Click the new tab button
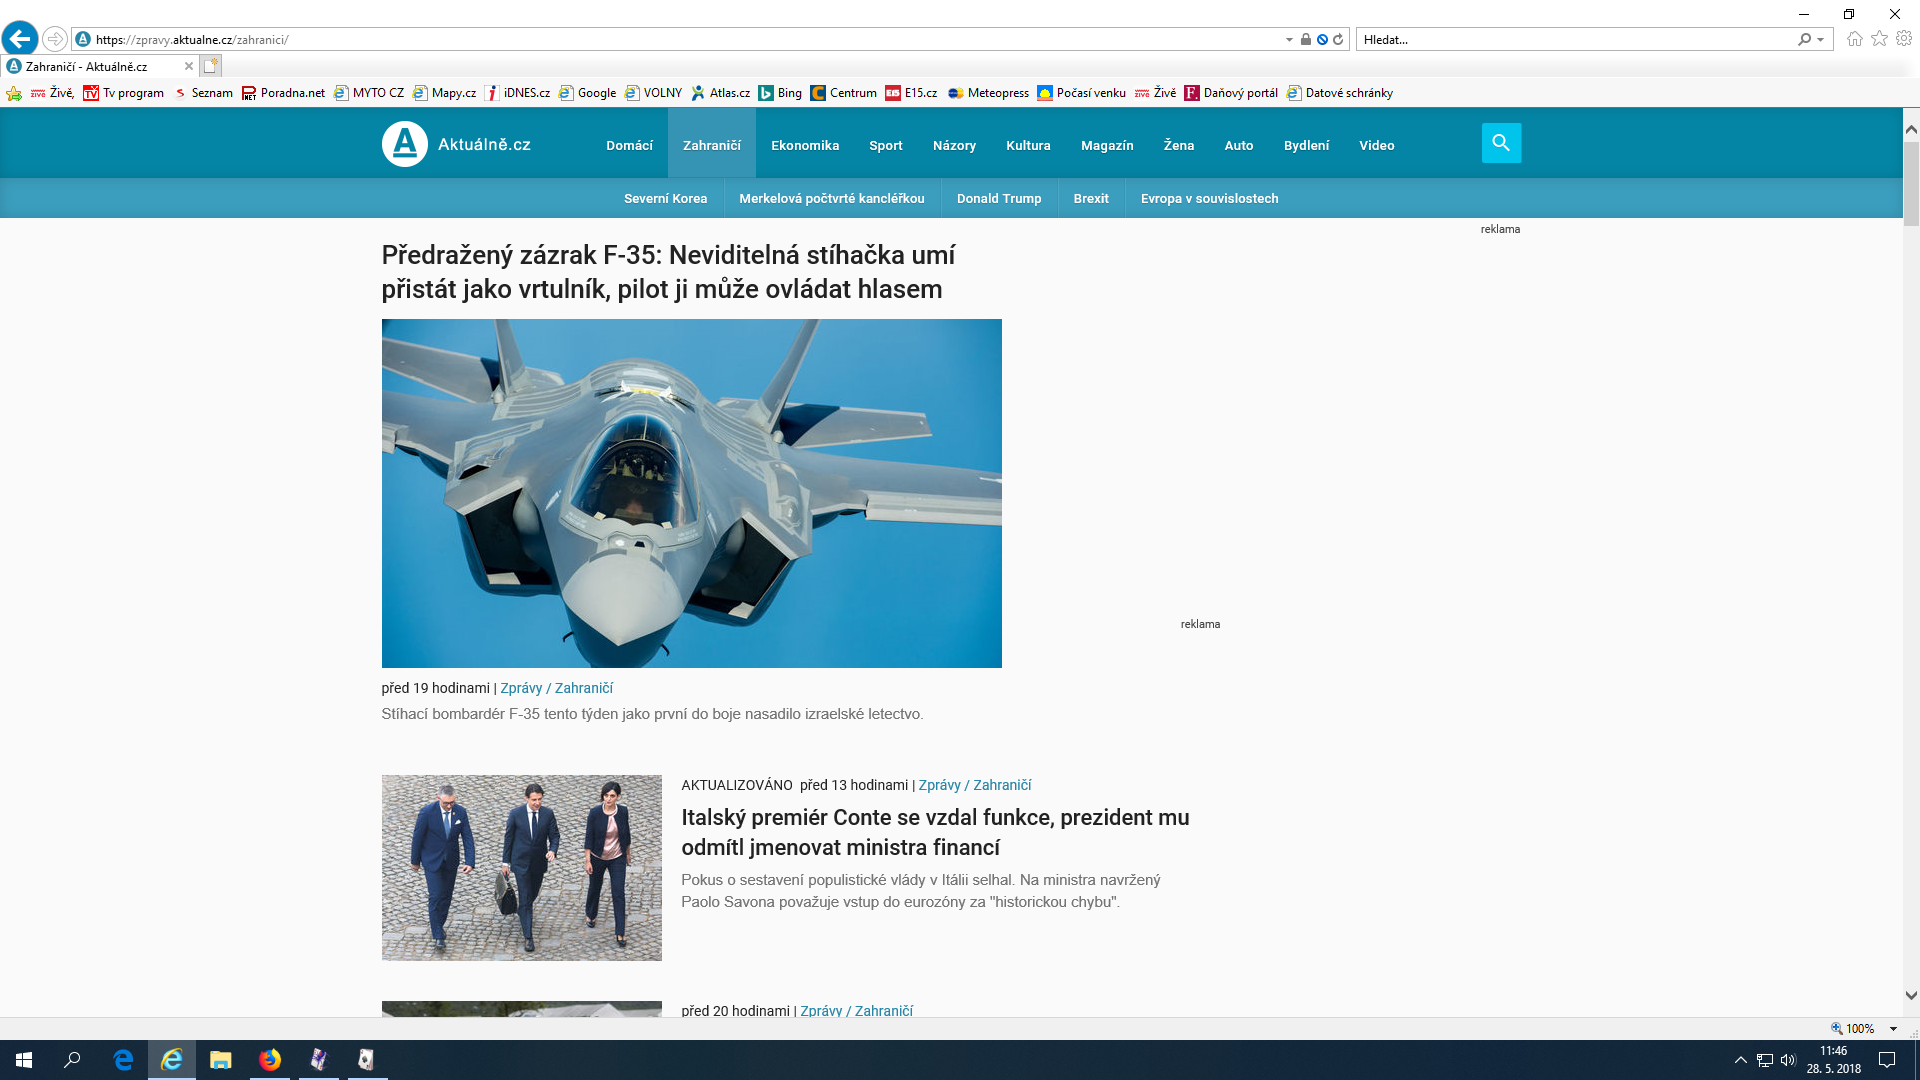Image resolution: width=1920 pixels, height=1080 pixels. click(210, 66)
